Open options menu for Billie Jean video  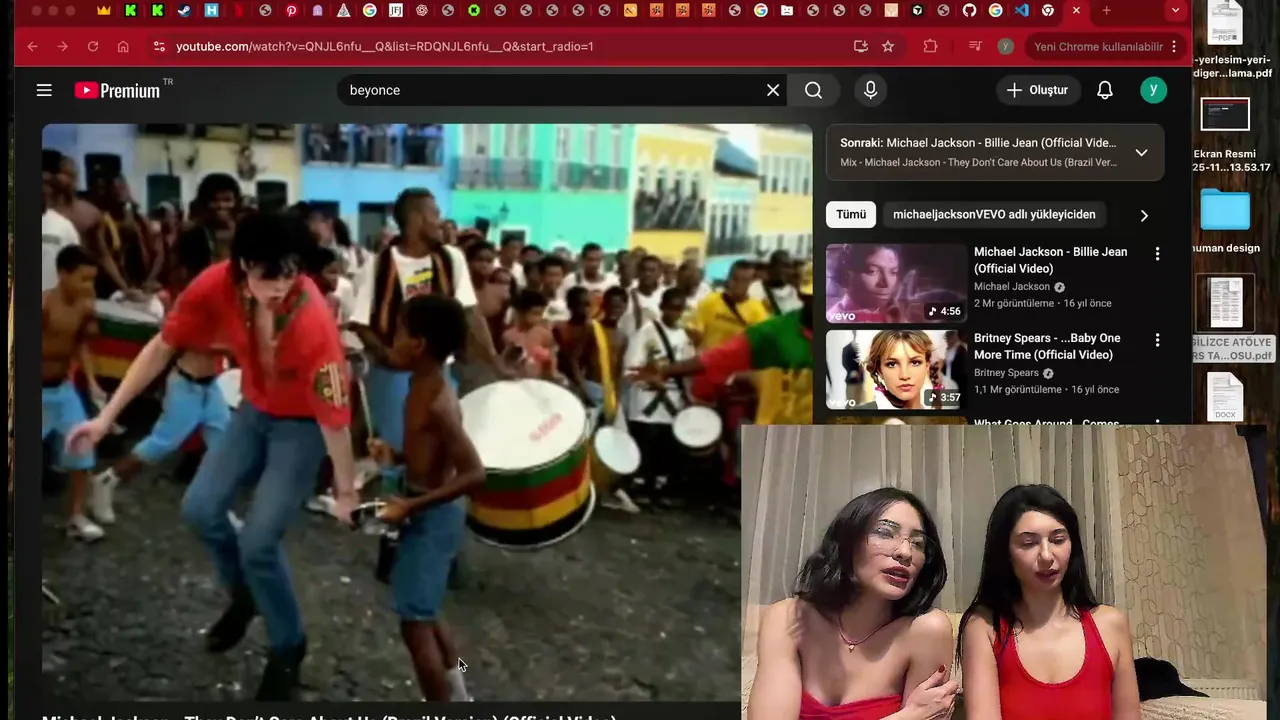point(1157,254)
